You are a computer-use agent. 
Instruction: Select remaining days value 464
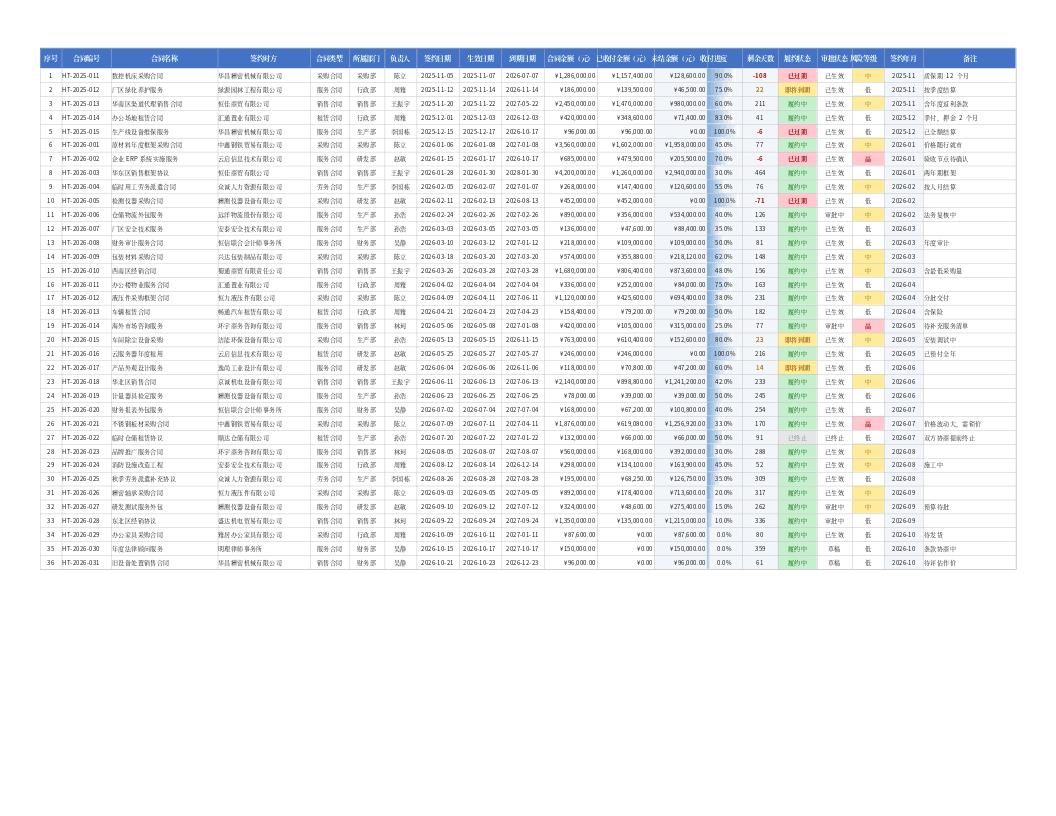click(x=760, y=173)
